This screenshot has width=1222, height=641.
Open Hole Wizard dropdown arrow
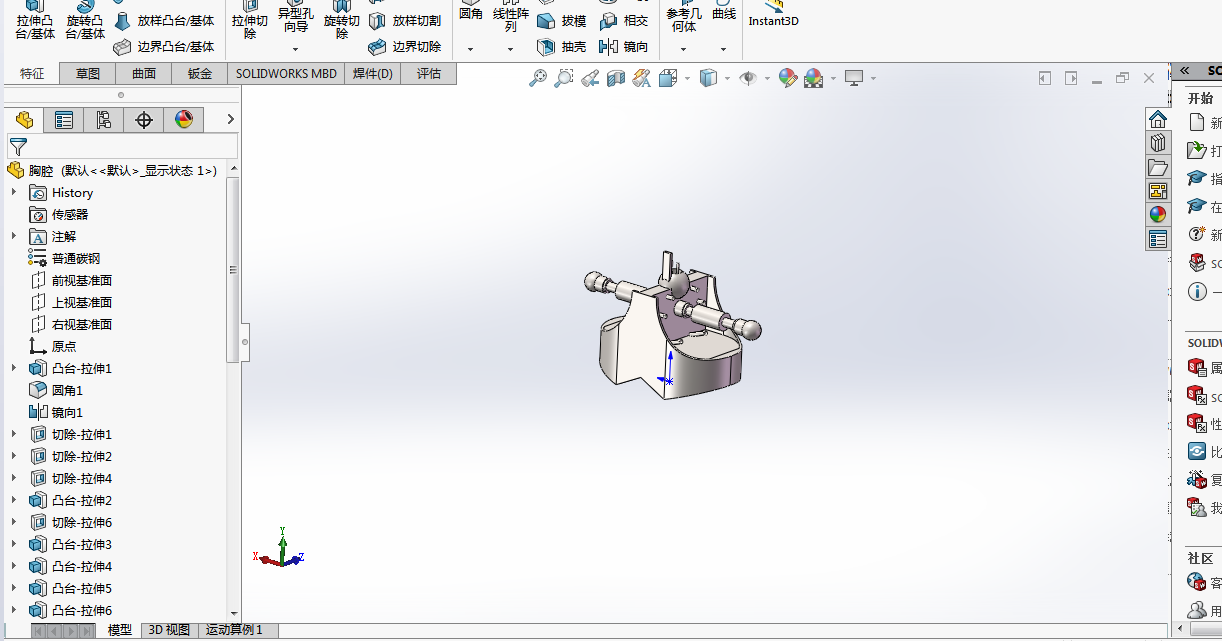point(296,48)
